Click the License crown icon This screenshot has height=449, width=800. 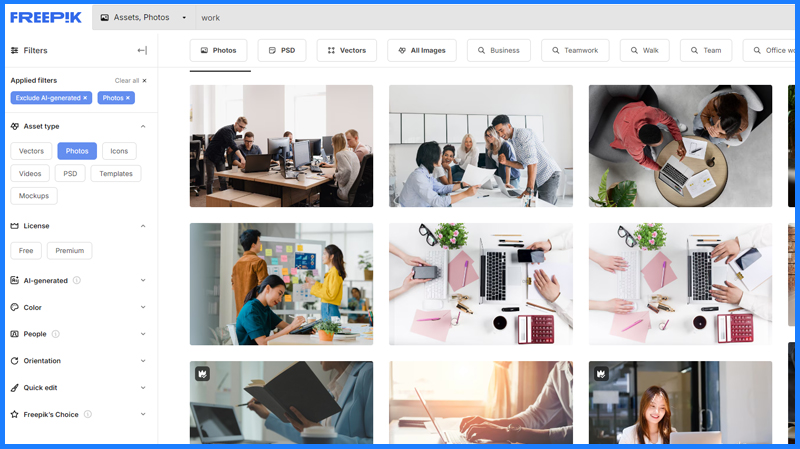pyautogui.click(x=14, y=226)
